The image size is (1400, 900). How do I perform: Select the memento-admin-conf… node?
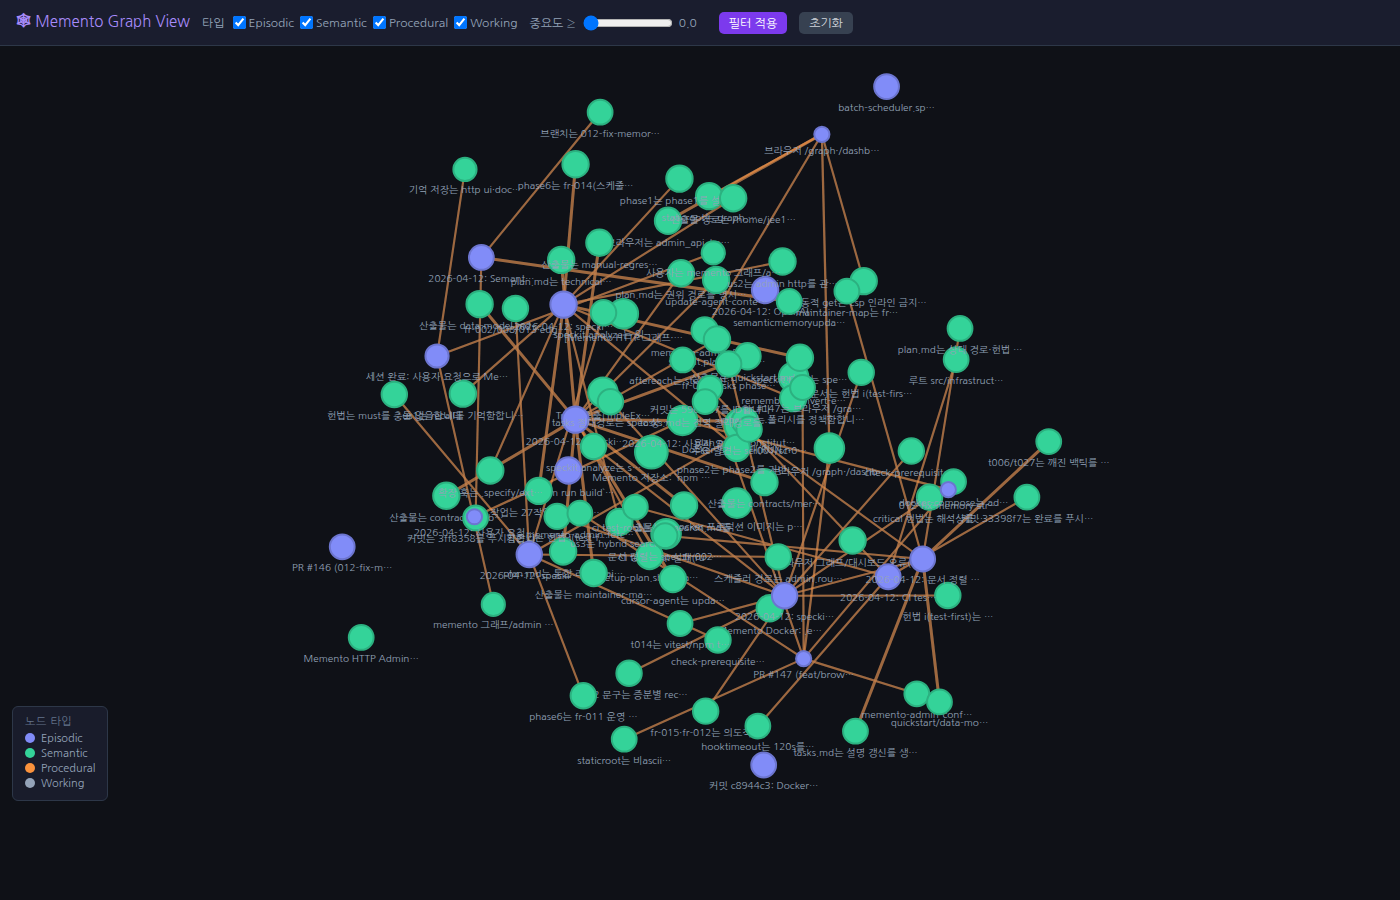click(917, 694)
